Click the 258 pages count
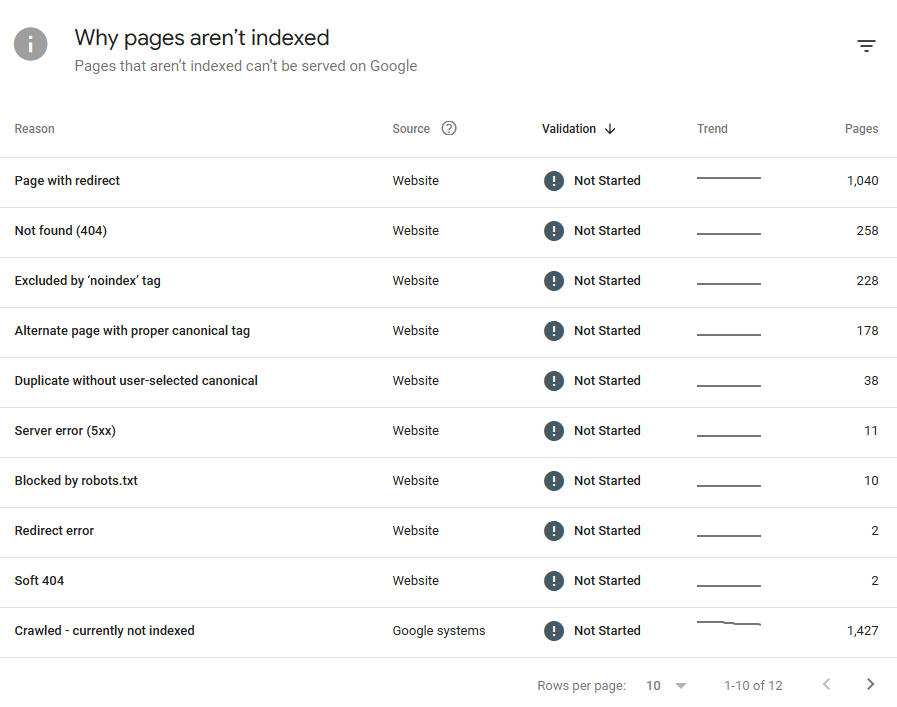Image resolution: width=897 pixels, height=707 pixels. coord(867,231)
